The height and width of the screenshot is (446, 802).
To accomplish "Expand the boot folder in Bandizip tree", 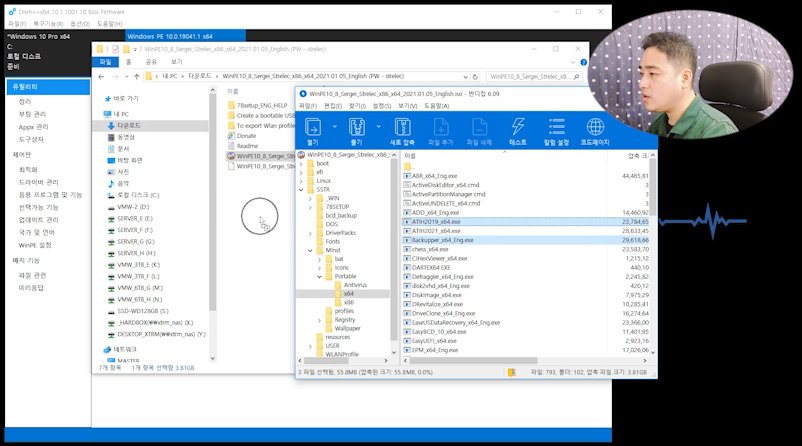I will click(301, 164).
